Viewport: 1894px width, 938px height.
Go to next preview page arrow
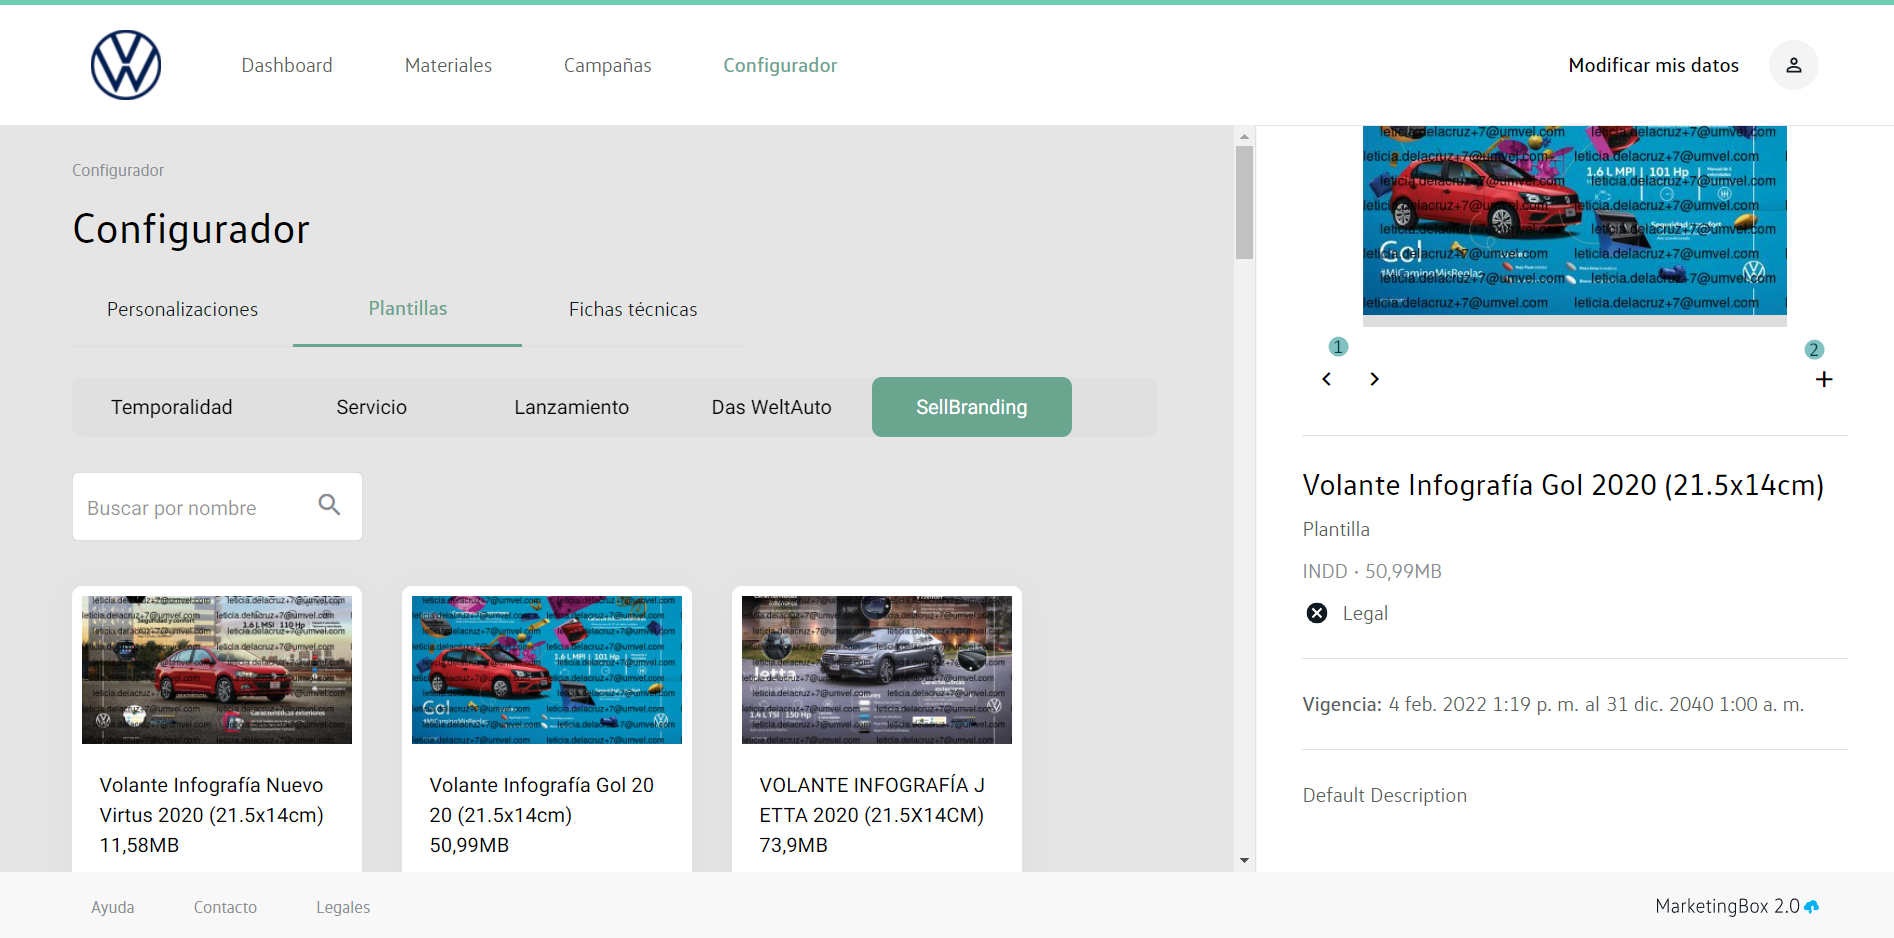click(x=1374, y=379)
